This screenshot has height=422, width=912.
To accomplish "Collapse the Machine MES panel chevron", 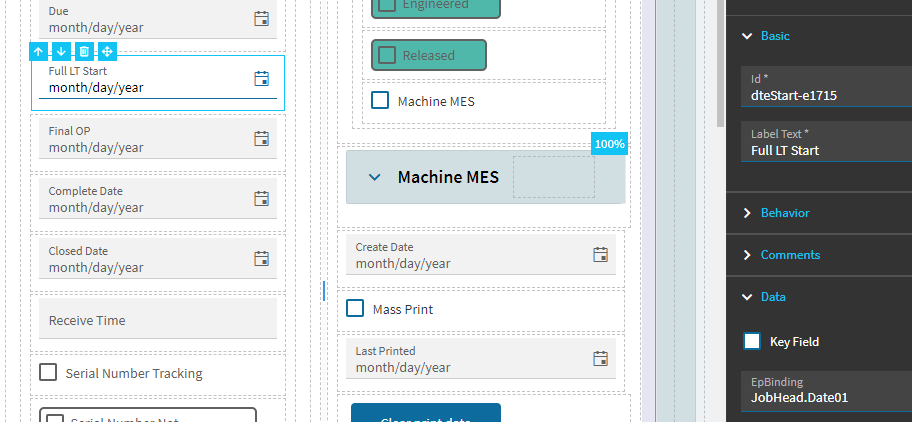I will (x=375, y=177).
